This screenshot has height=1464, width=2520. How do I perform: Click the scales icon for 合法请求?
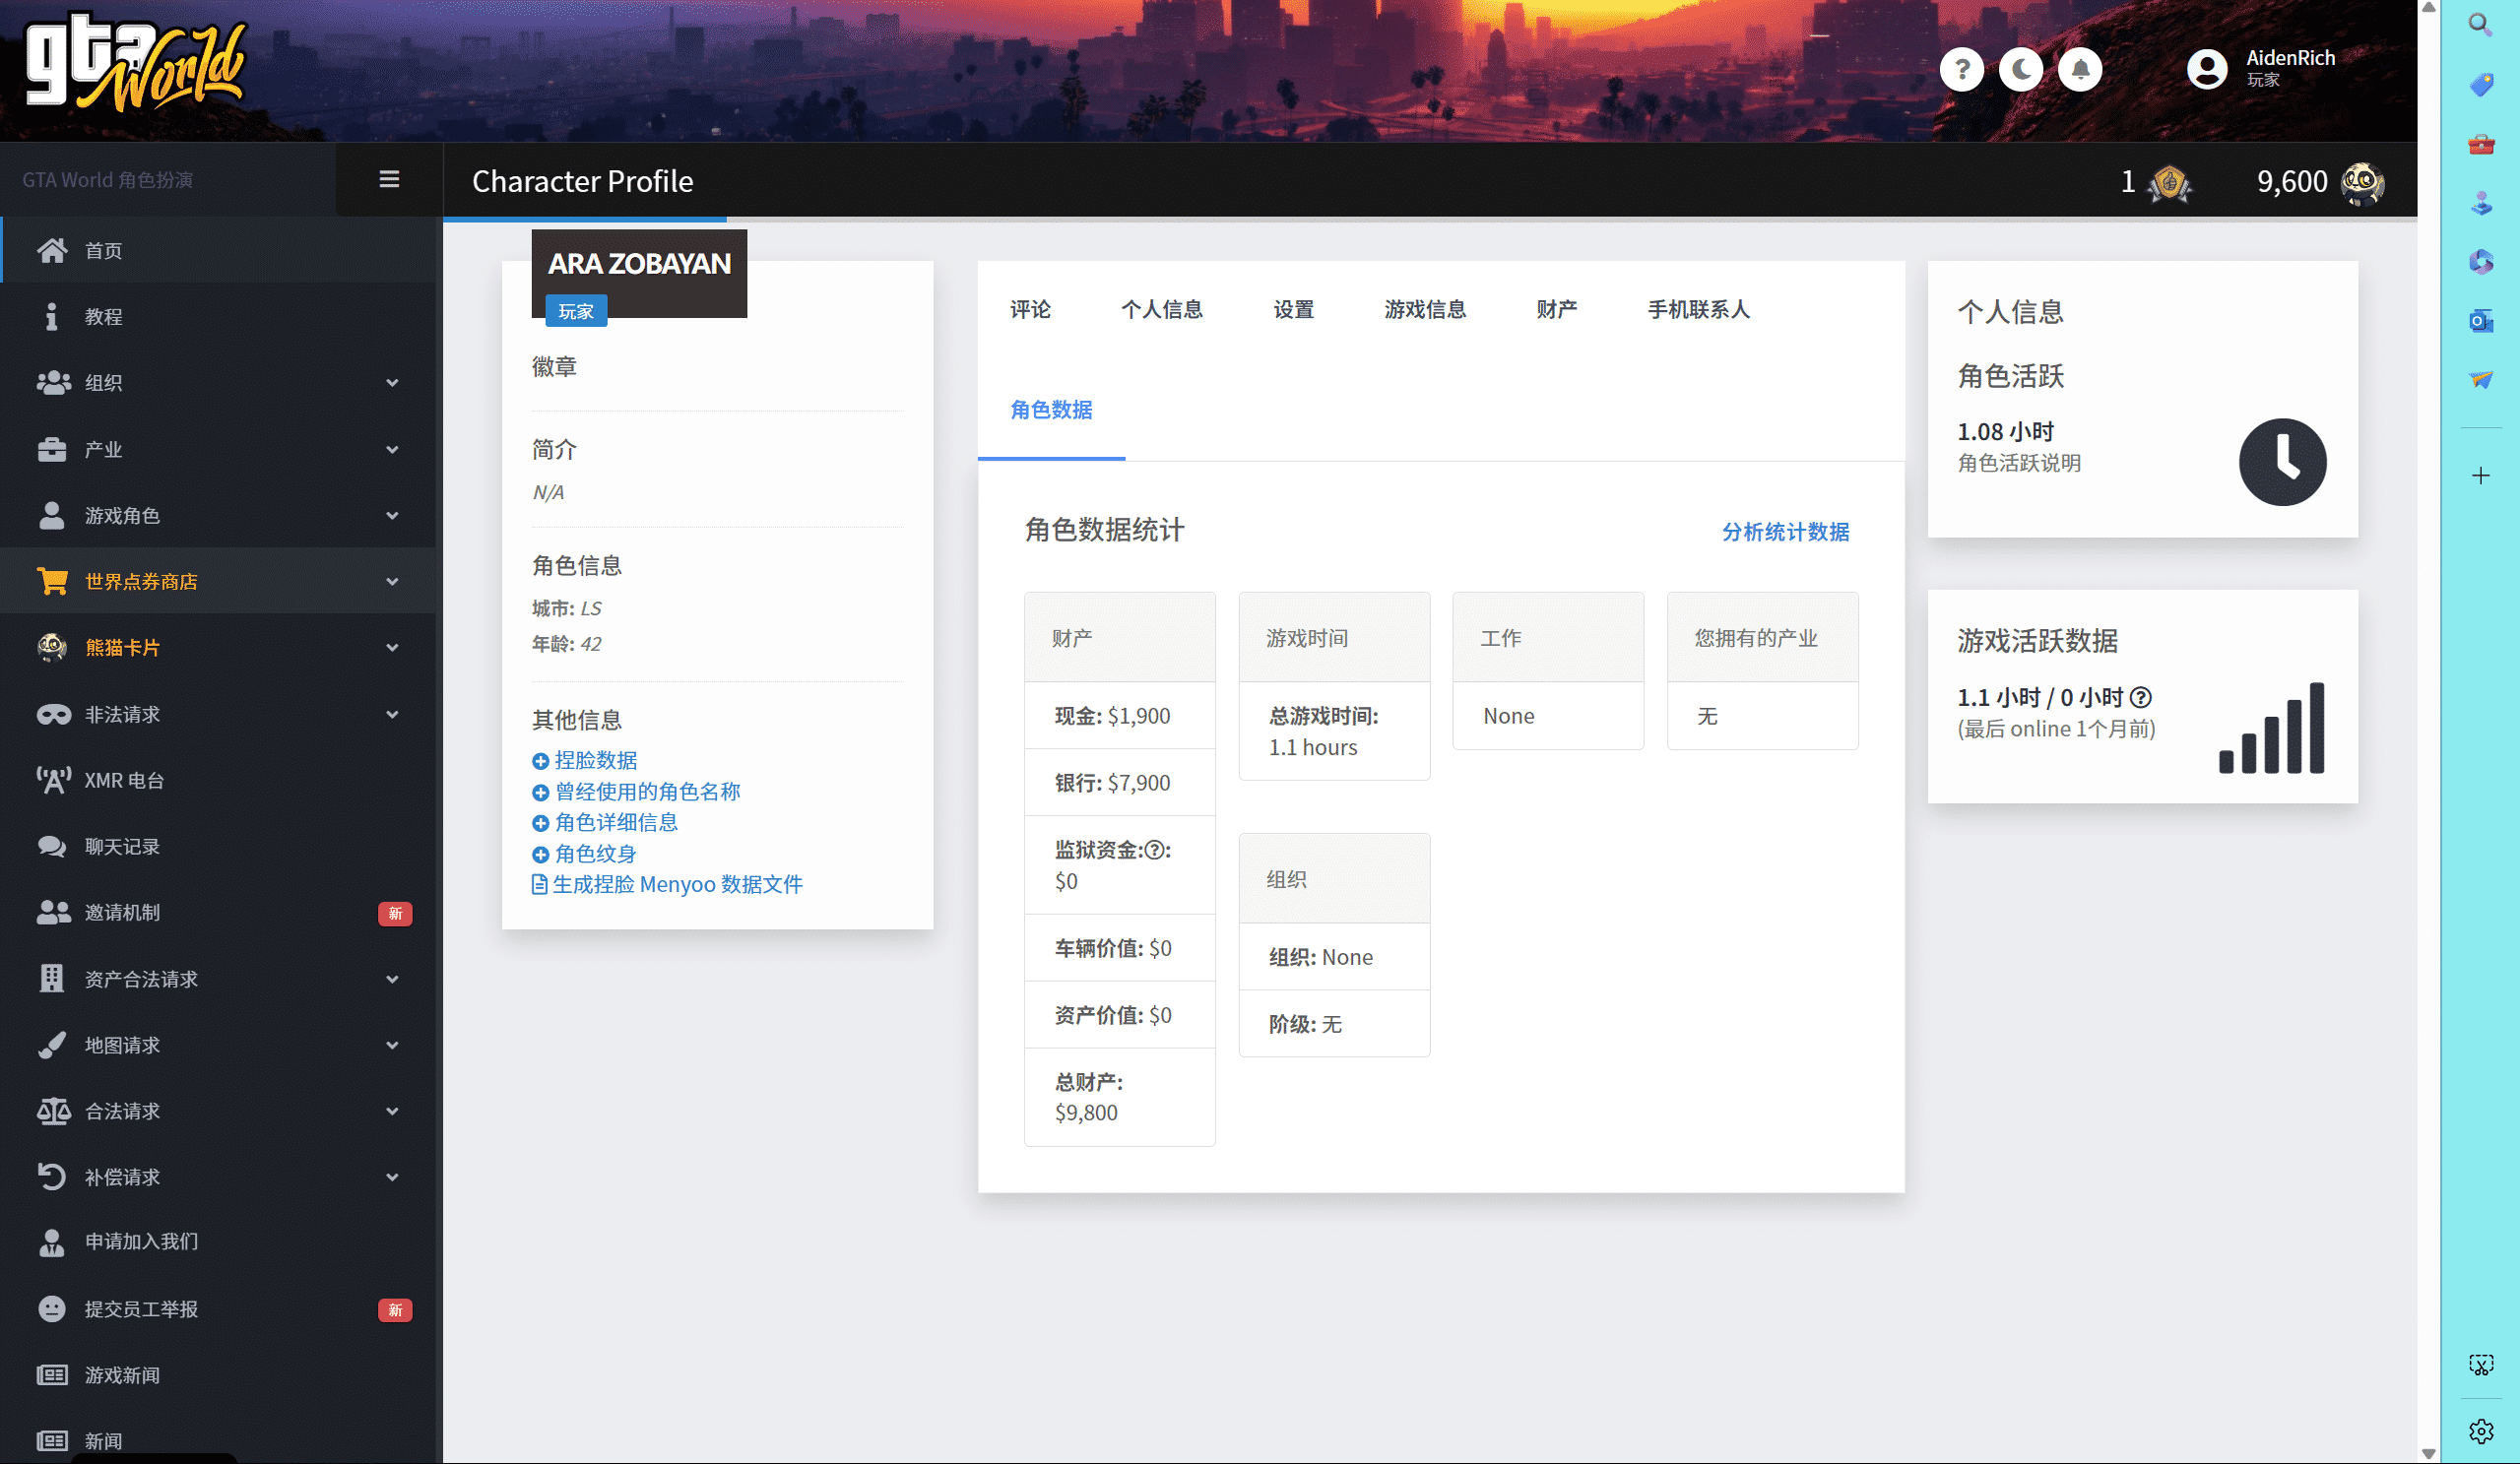[x=53, y=1111]
